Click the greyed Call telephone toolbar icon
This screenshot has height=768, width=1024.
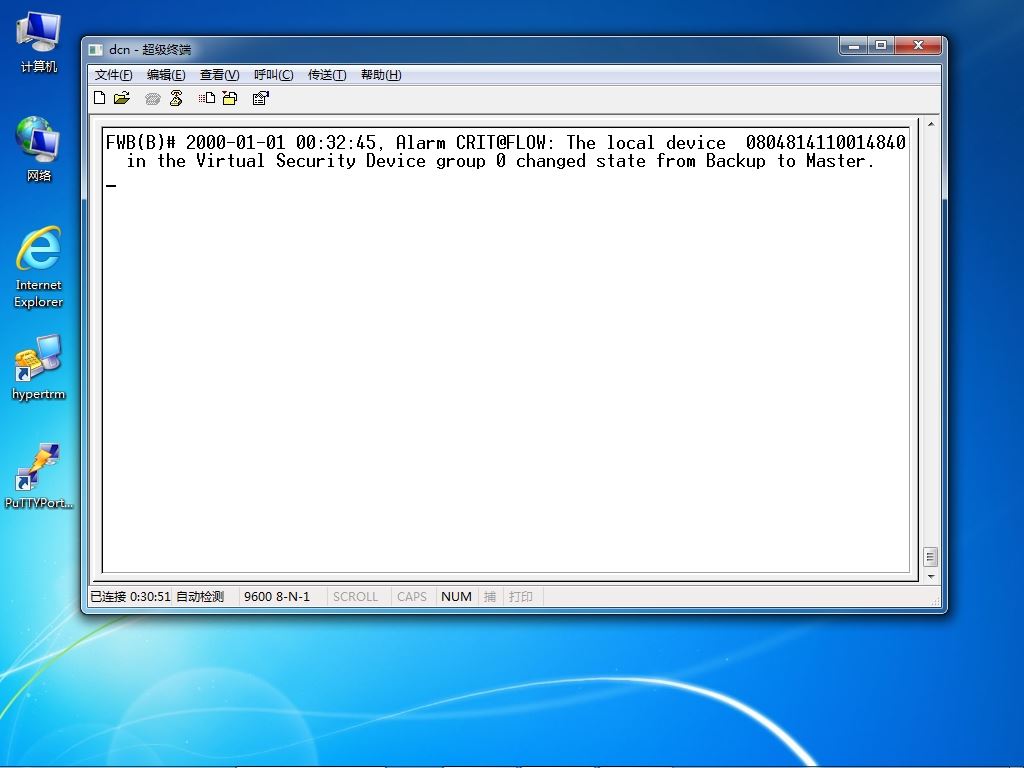point(153,99)
